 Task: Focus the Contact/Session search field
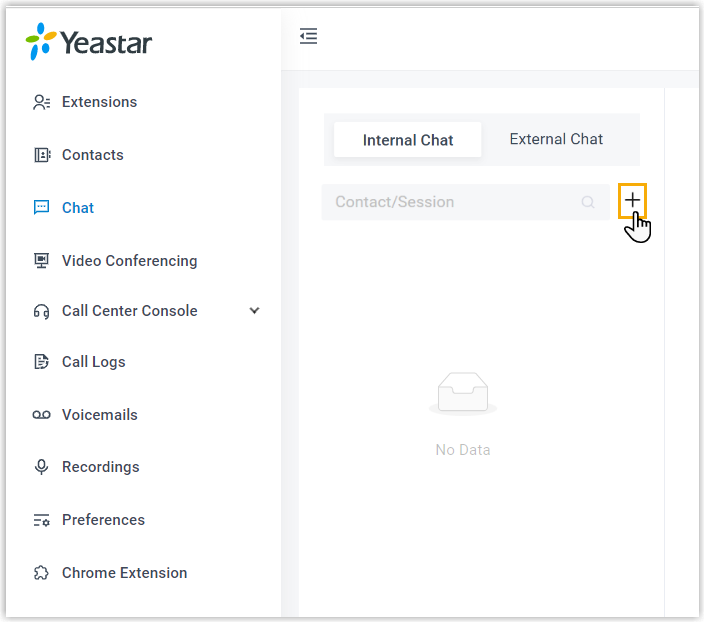pos(465,202)
